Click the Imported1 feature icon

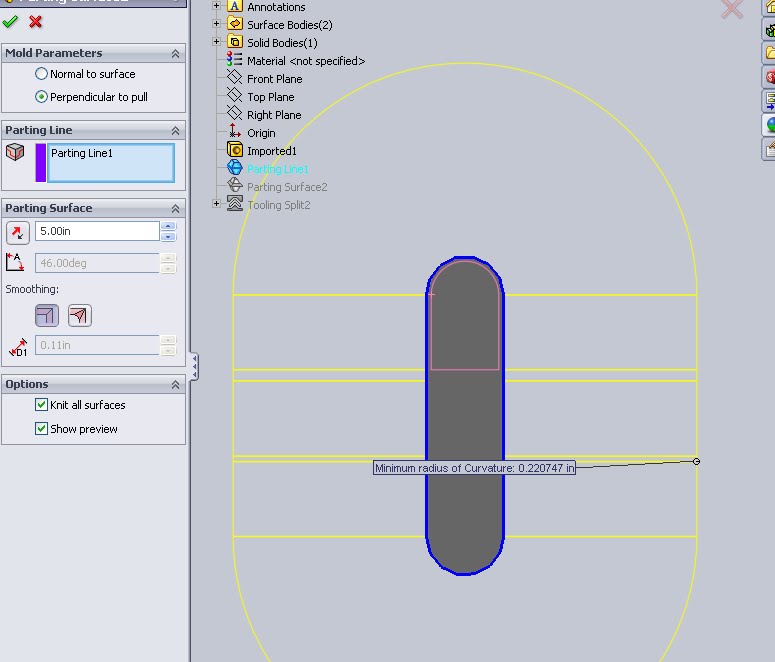[235, 149]
